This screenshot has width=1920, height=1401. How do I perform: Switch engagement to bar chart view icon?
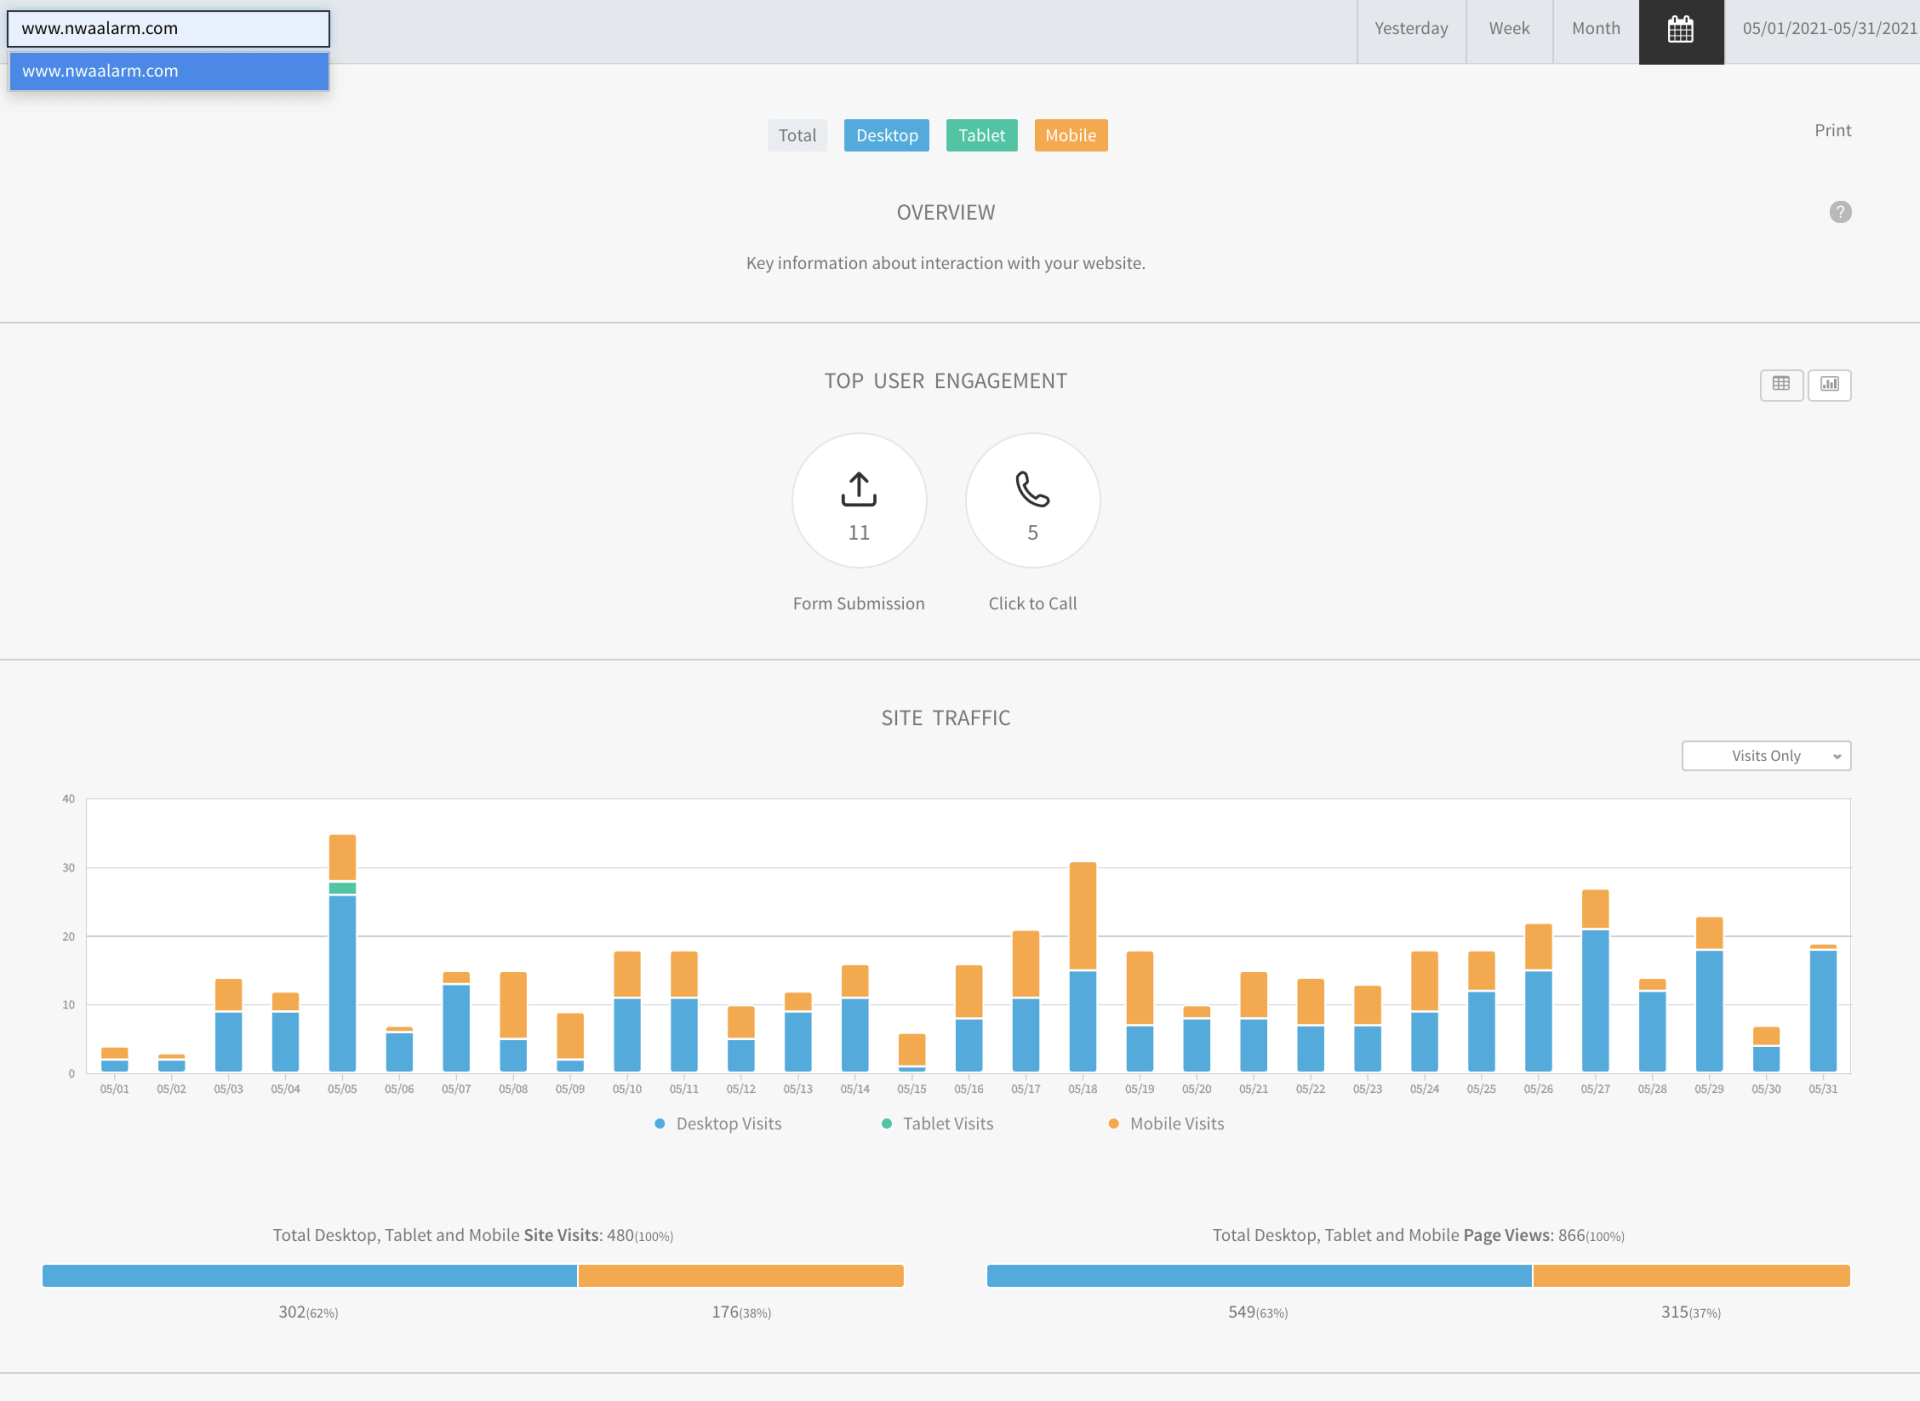(1829, 384)
